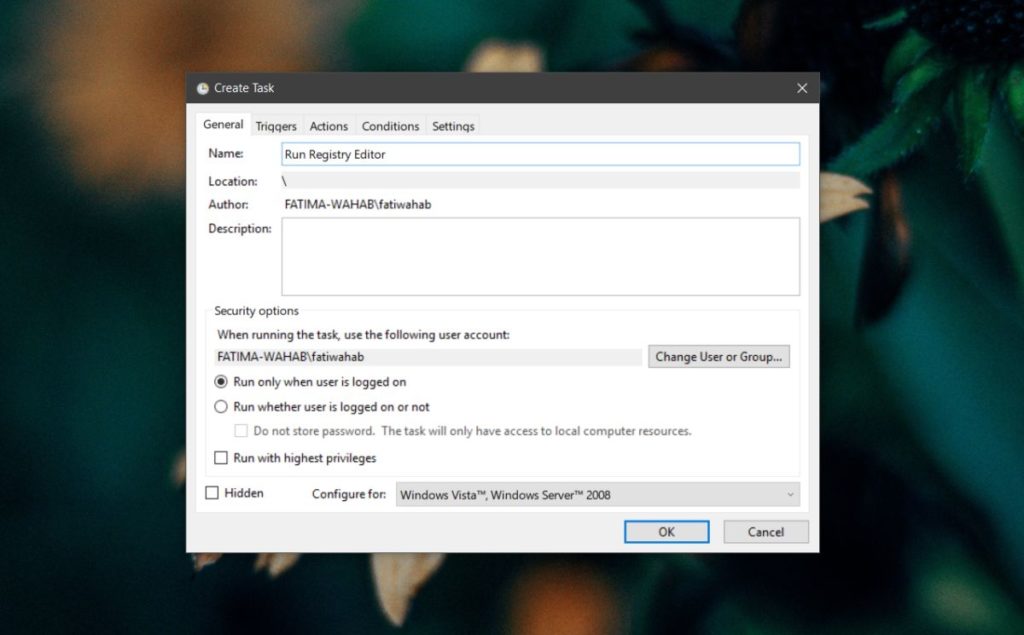Click the Change User or Group button

pyautogui.click(x=718, y=356)
